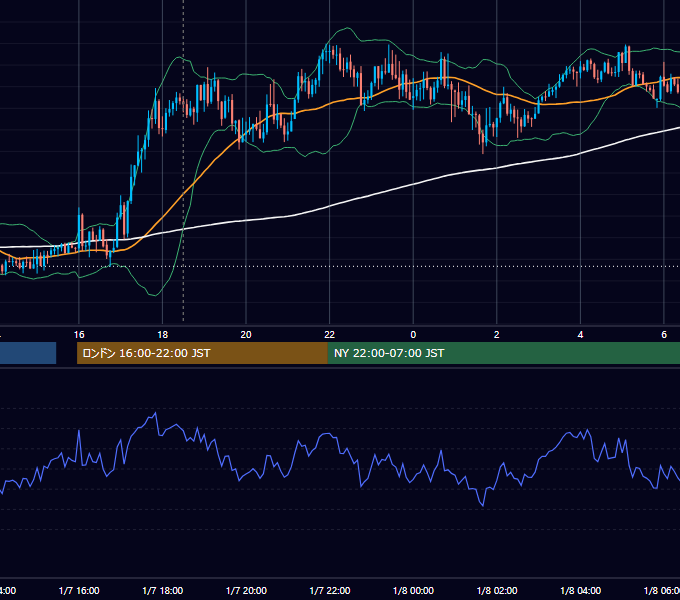The width and height of the screenshot is (680, 600).
Task: Click the 1/7 22:00 date label
Action: (330, 591)
